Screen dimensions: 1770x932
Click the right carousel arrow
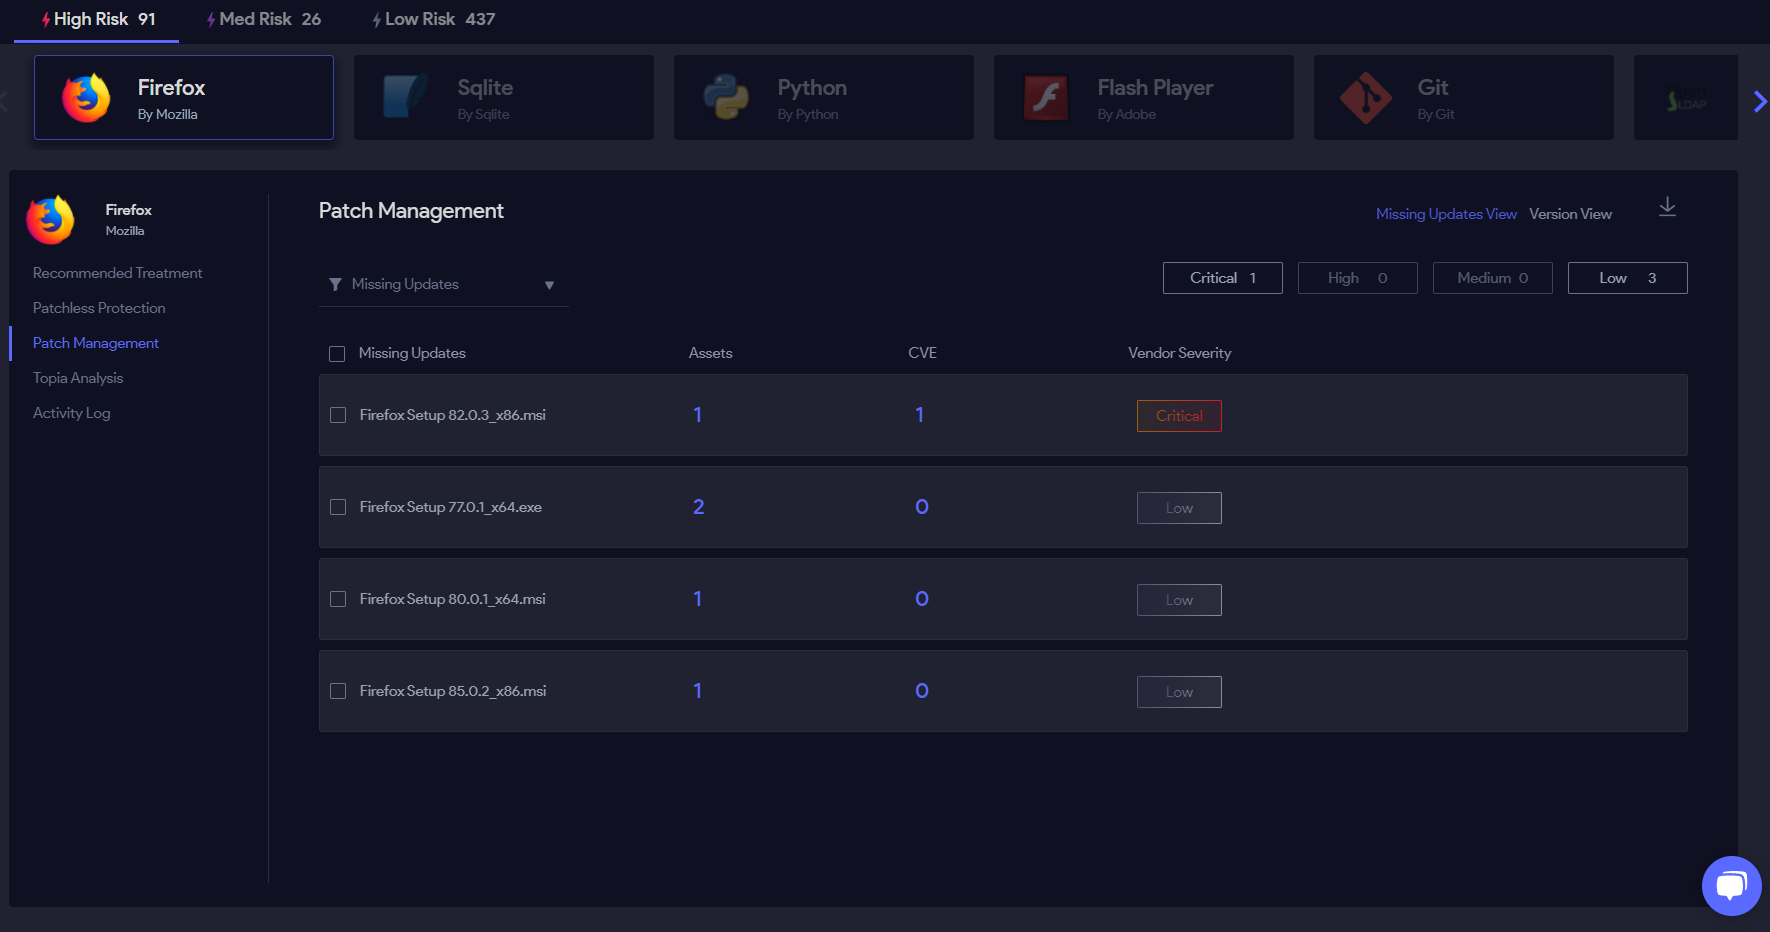click(x=1759, y=101)
